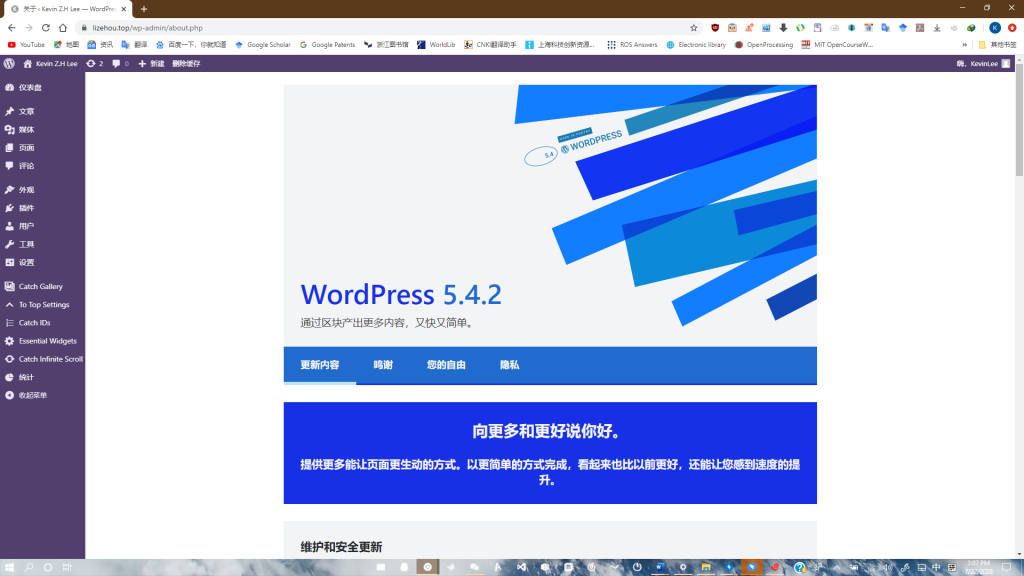Screen dimensions: 1024x576
Task: Open the 文章 posts menu in sidebar
Action: 42,112
